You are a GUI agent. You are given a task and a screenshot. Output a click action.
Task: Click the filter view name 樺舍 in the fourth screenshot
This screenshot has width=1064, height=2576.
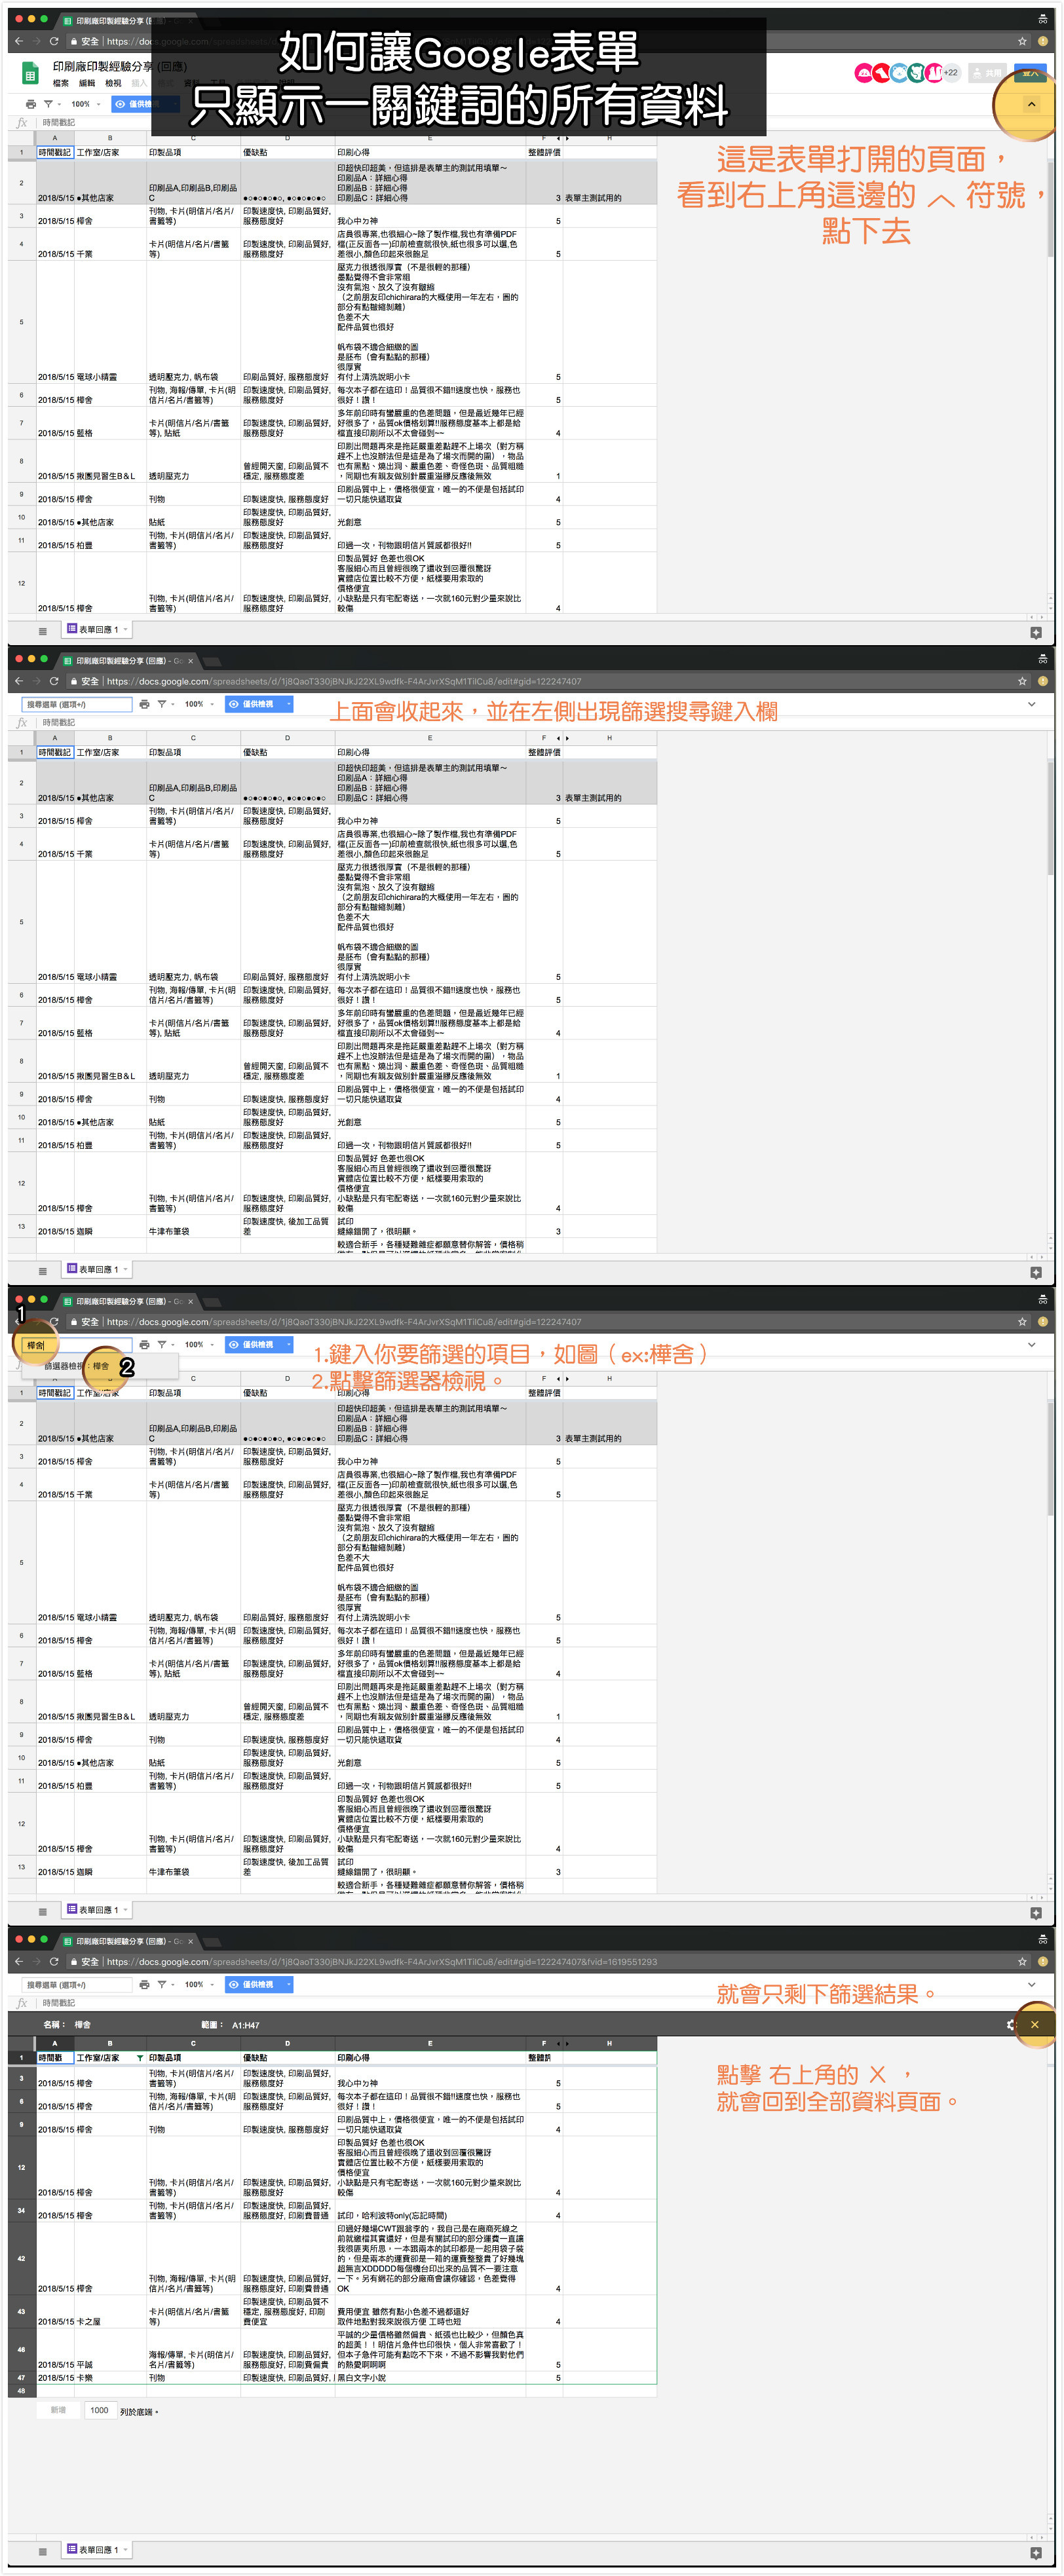point(83,2025)
